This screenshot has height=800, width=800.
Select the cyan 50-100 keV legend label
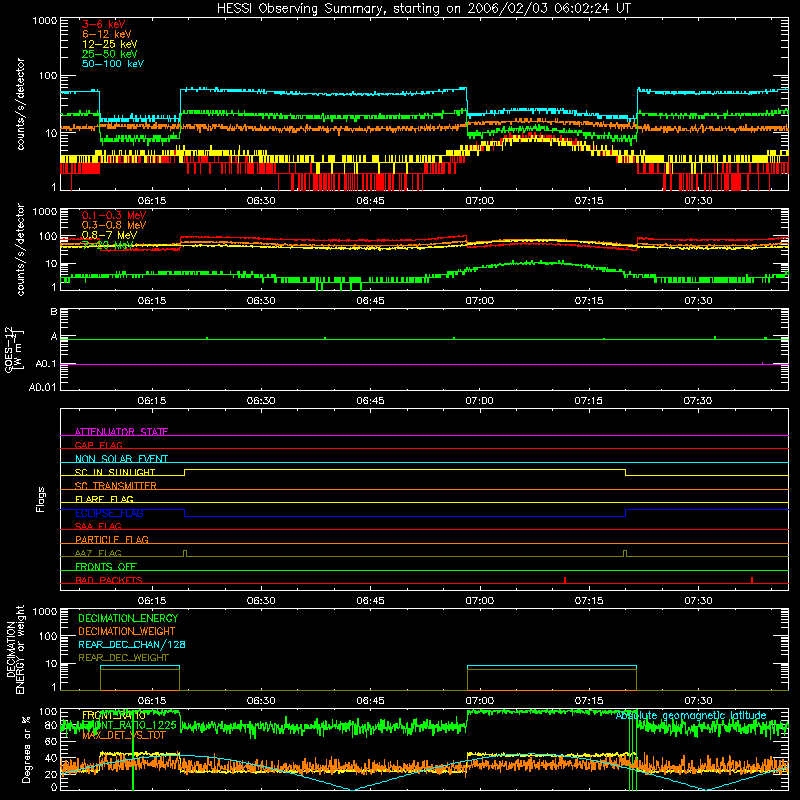tap(113, 64)
